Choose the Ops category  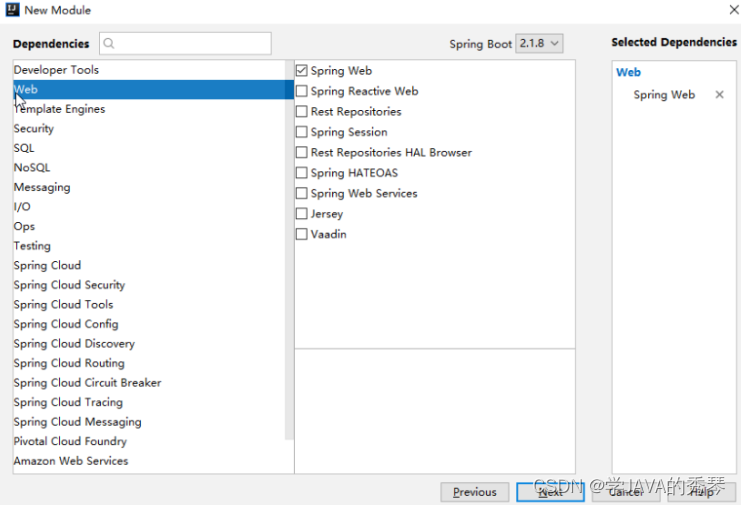tap(149, 226)
